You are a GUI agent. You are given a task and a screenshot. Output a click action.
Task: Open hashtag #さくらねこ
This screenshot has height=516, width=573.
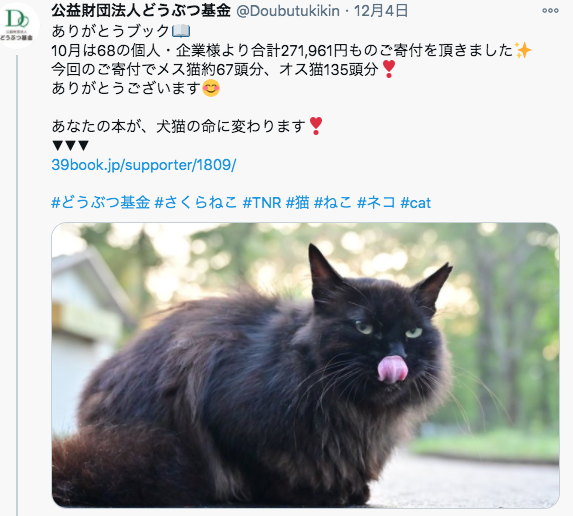click(x=196, y=202)
